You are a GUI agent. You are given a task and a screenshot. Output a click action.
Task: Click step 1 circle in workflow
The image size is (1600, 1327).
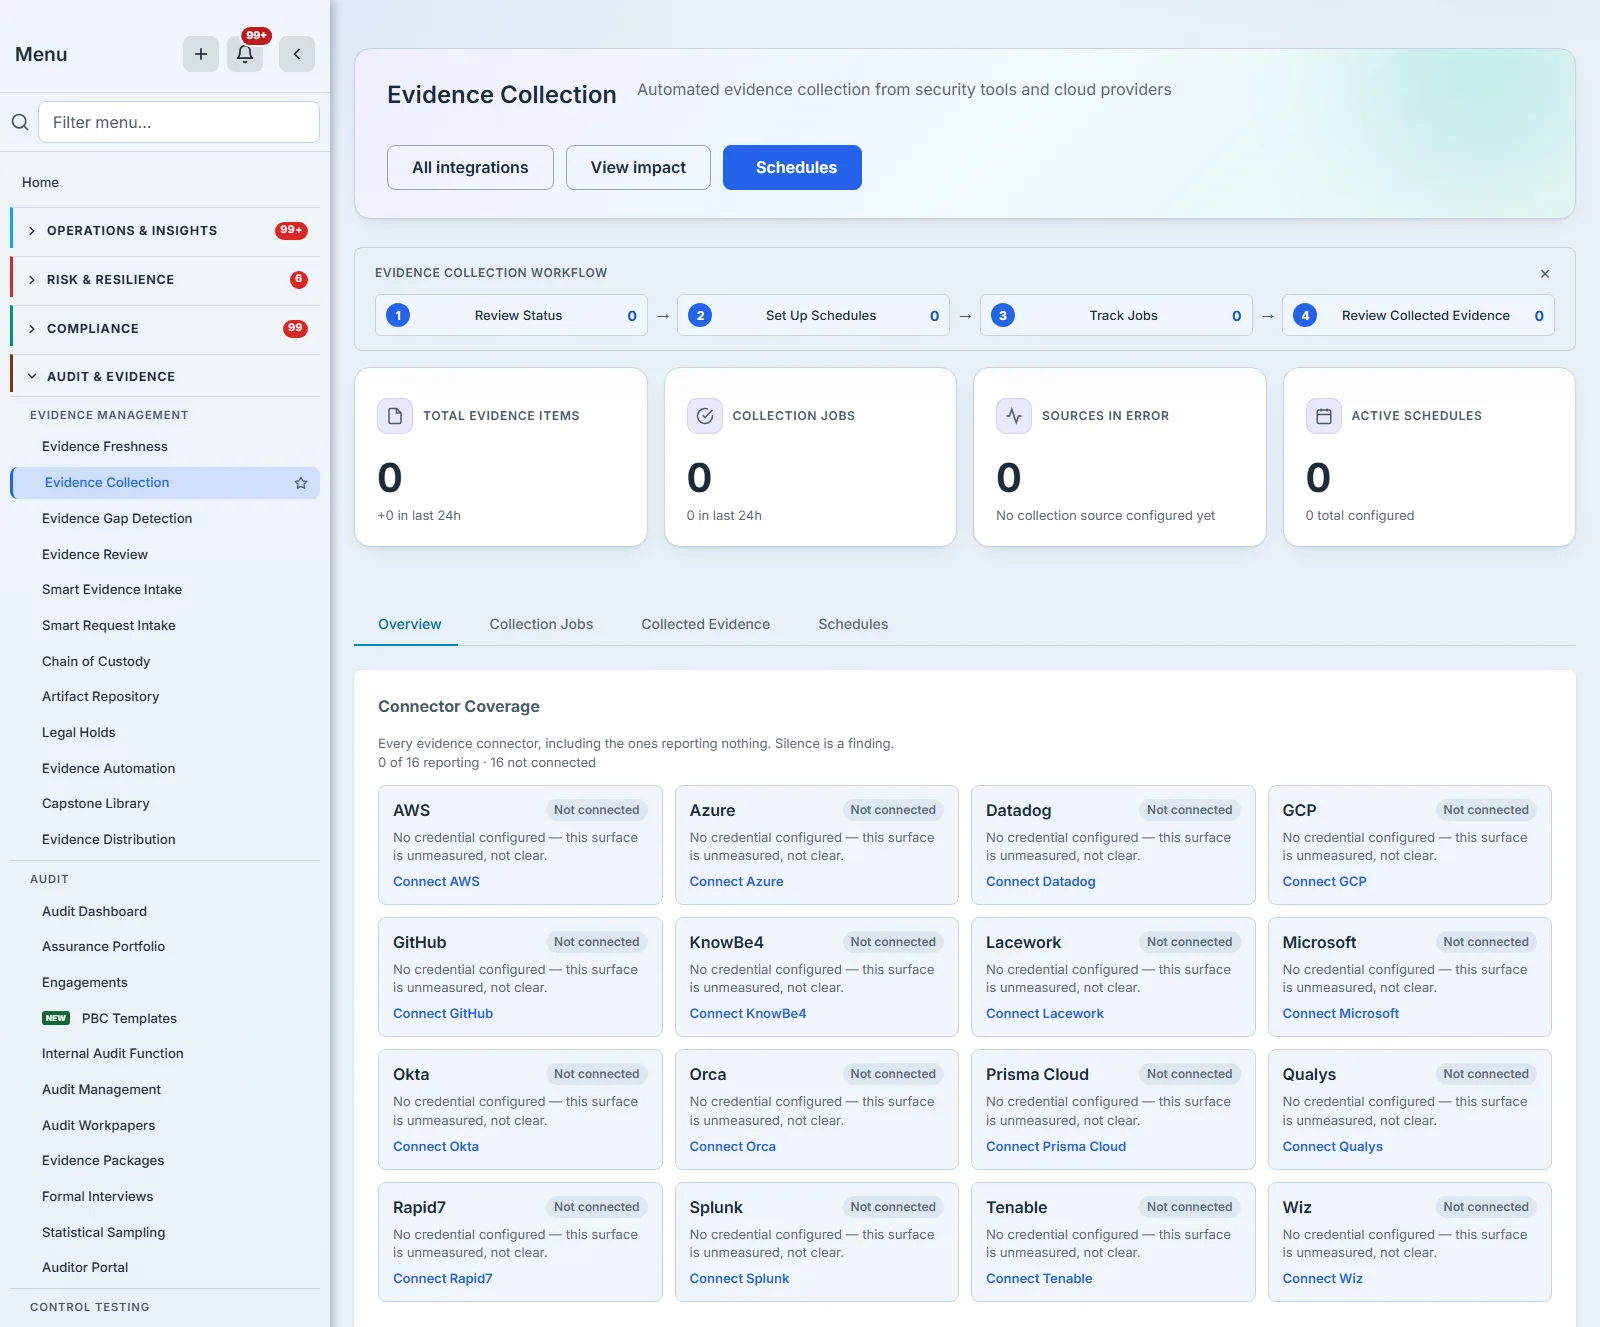398,316
